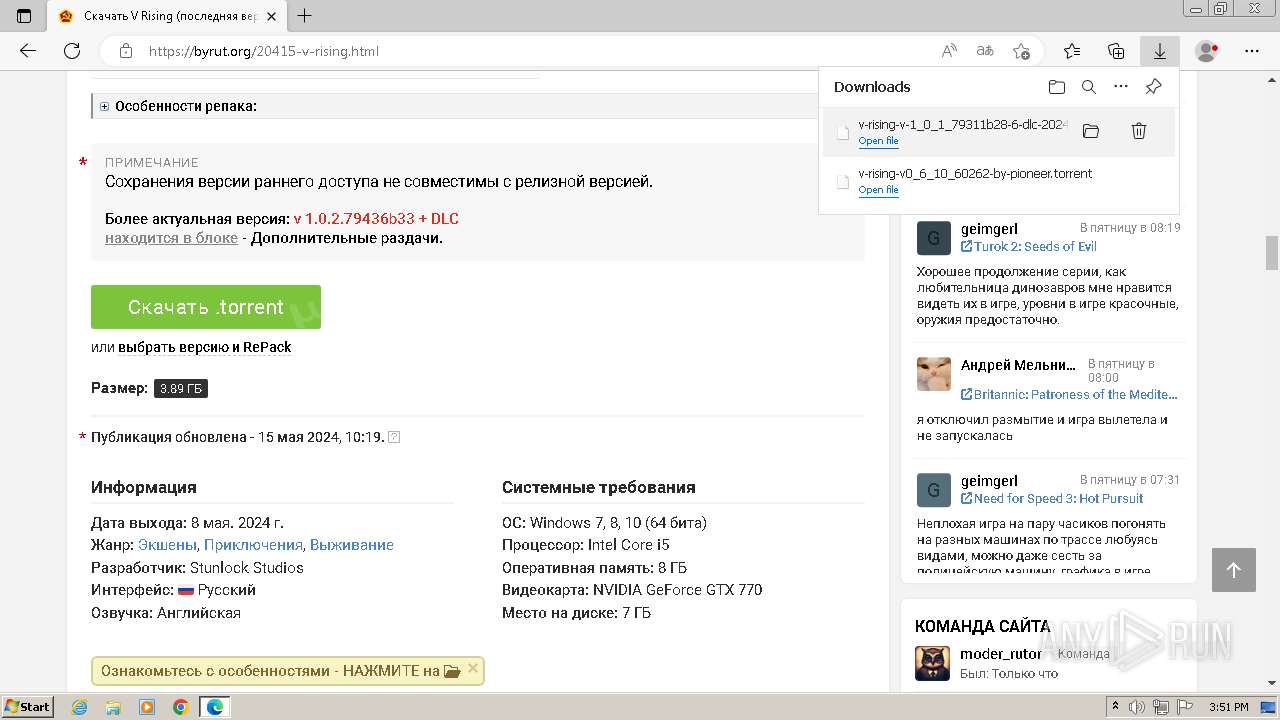Click the help icon after publication date

click(394, 437)
